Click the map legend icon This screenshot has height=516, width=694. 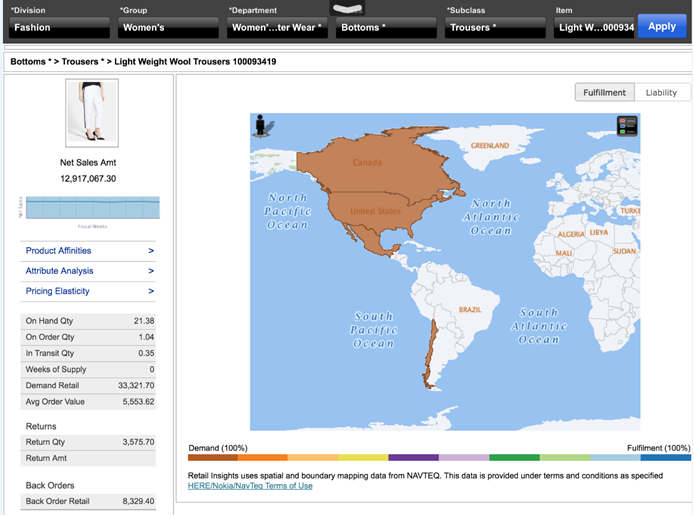(627, 126)
